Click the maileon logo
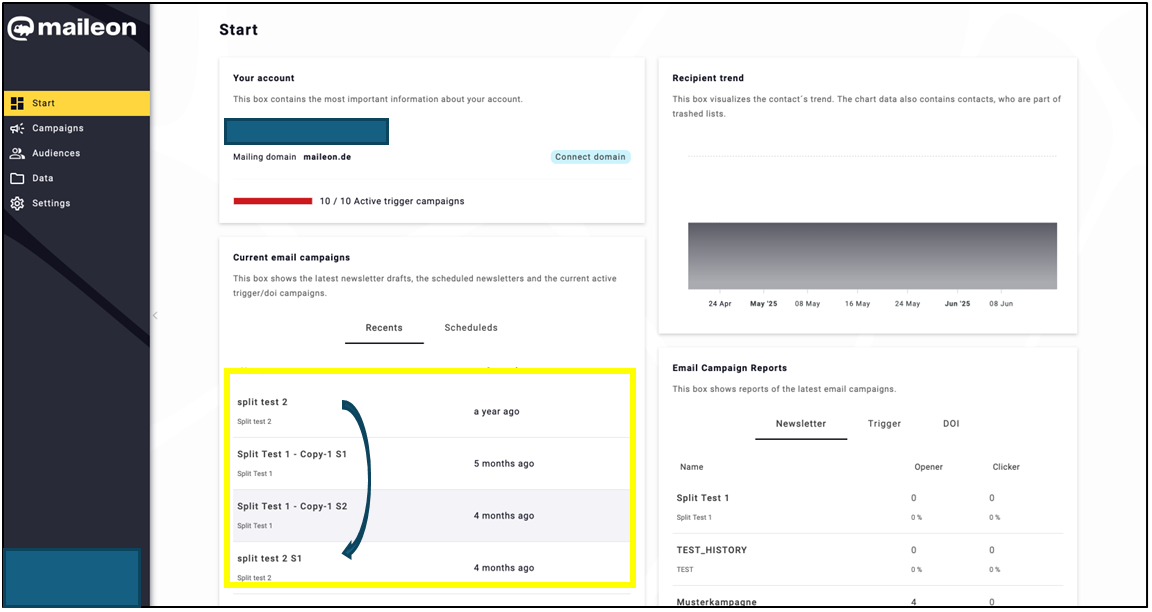 click(x=71, y=28)
